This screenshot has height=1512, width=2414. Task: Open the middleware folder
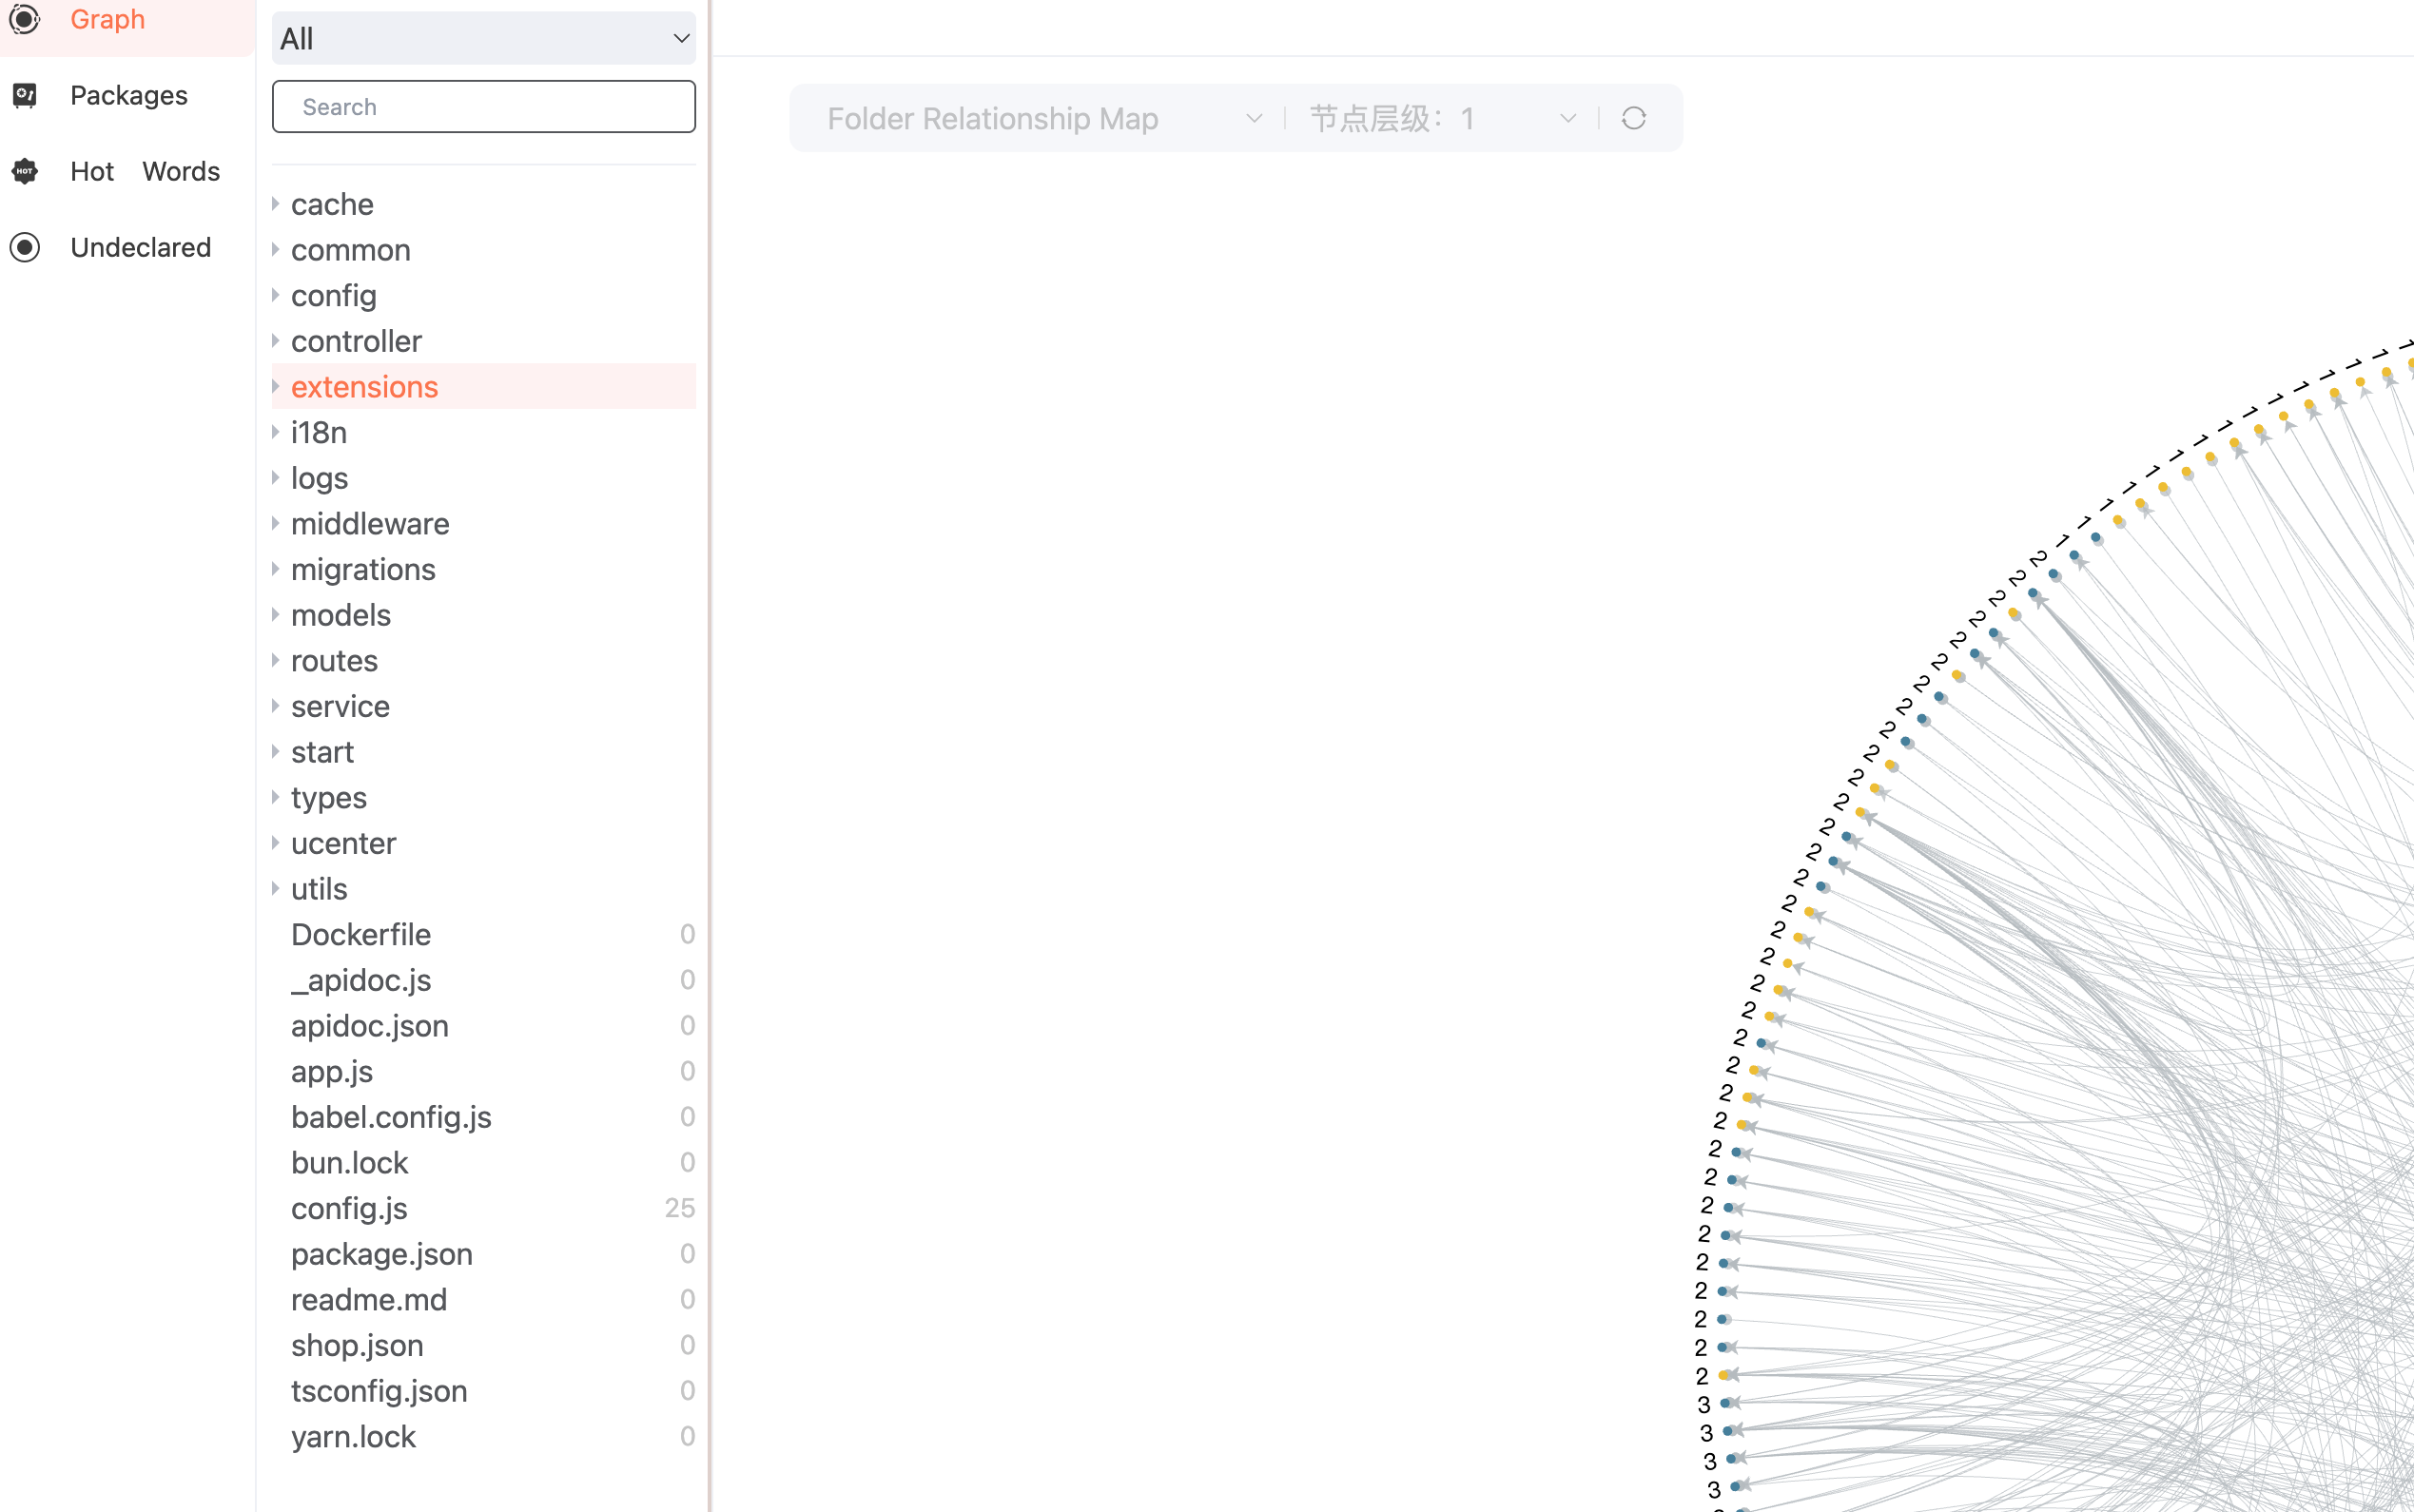point(370,524)
